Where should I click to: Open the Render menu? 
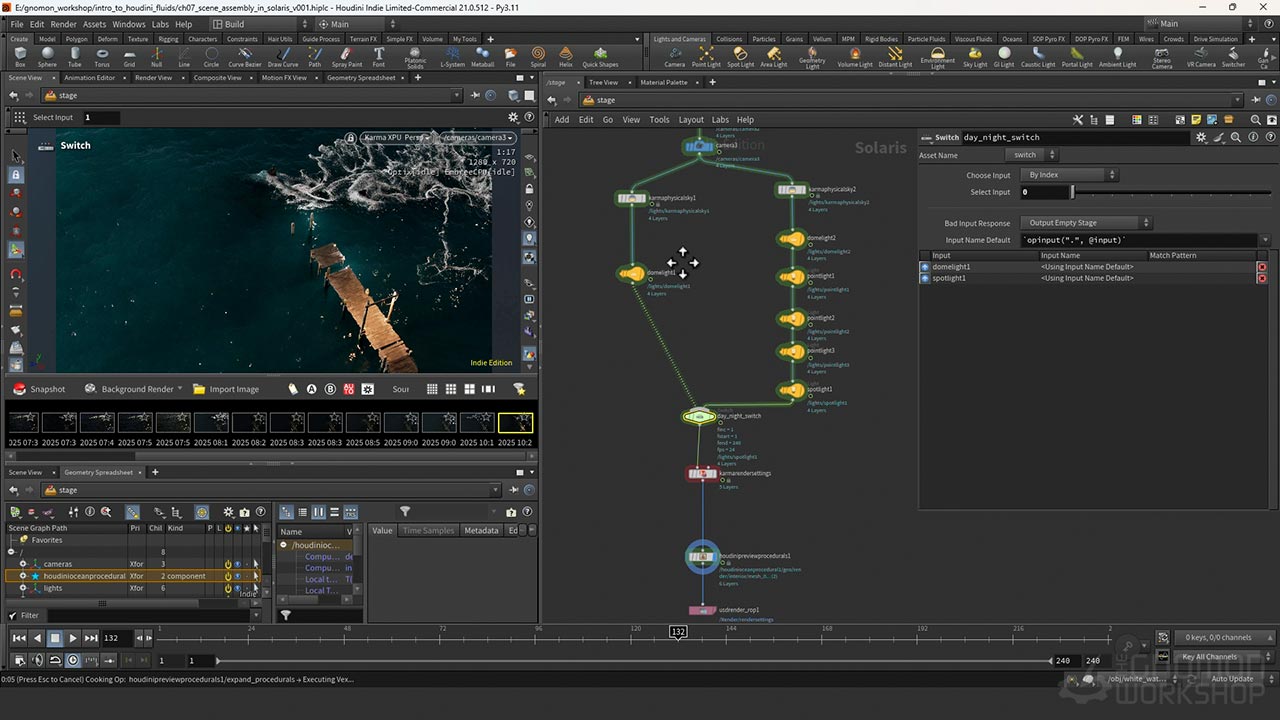point(63,24)
